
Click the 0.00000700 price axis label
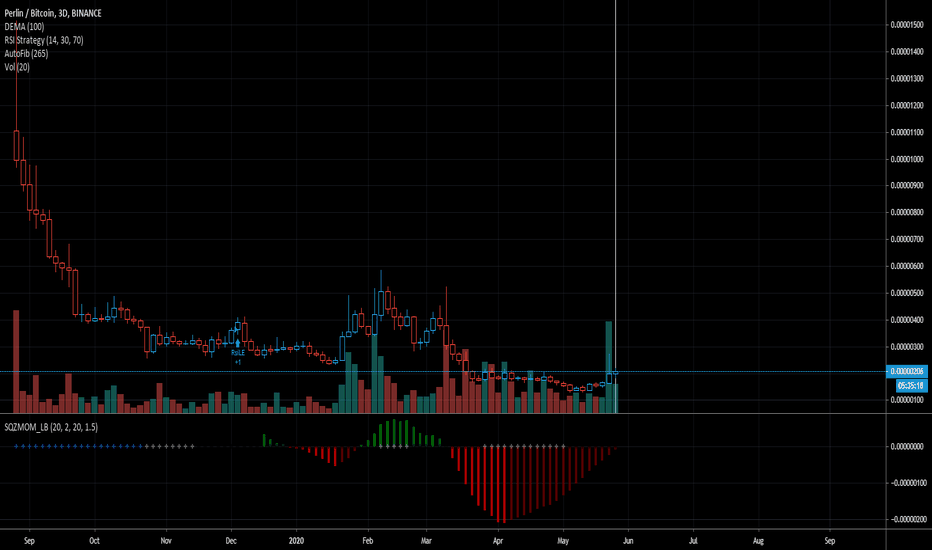(x=907, y=239)
